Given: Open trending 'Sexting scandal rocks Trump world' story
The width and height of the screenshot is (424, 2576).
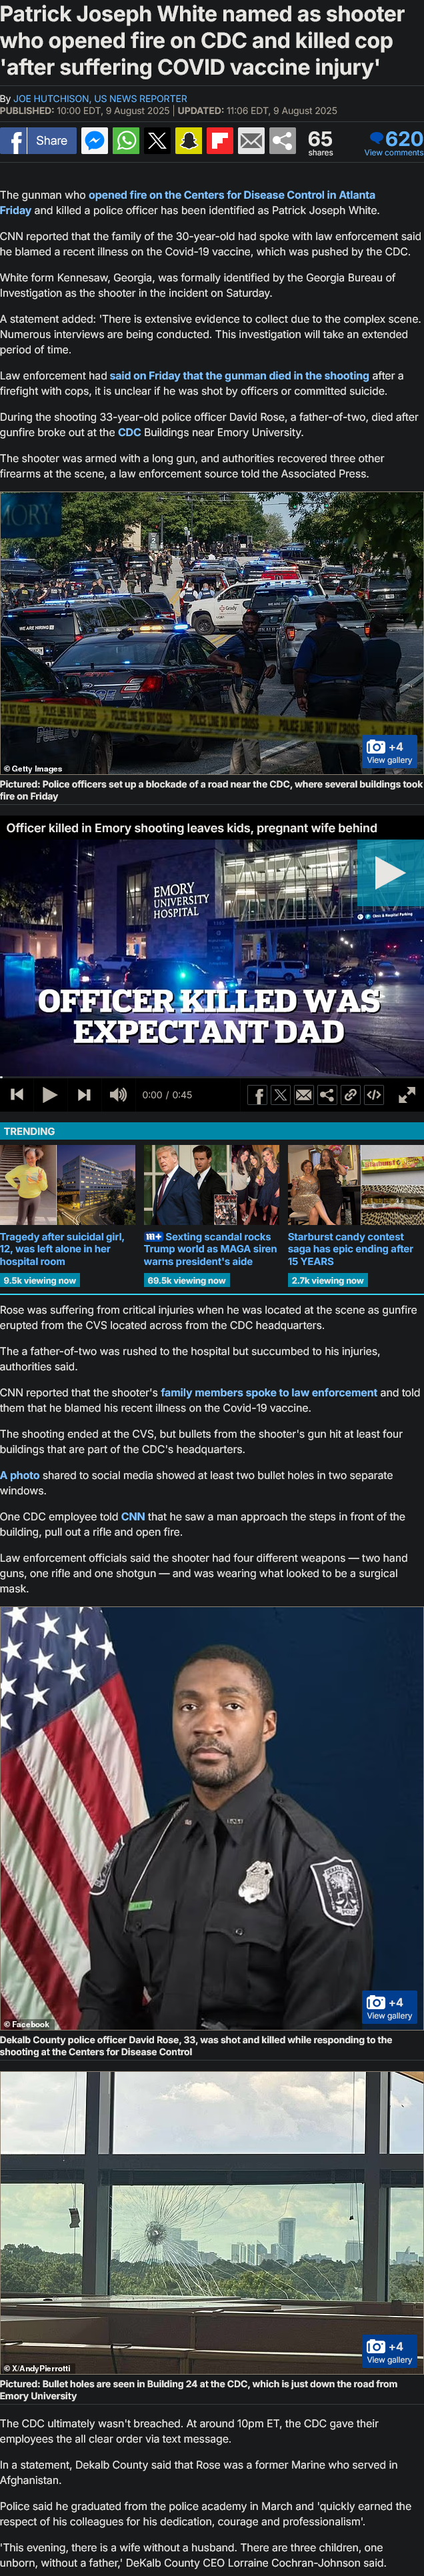Looking at the screenshot, I should (x=210, y=1249).
